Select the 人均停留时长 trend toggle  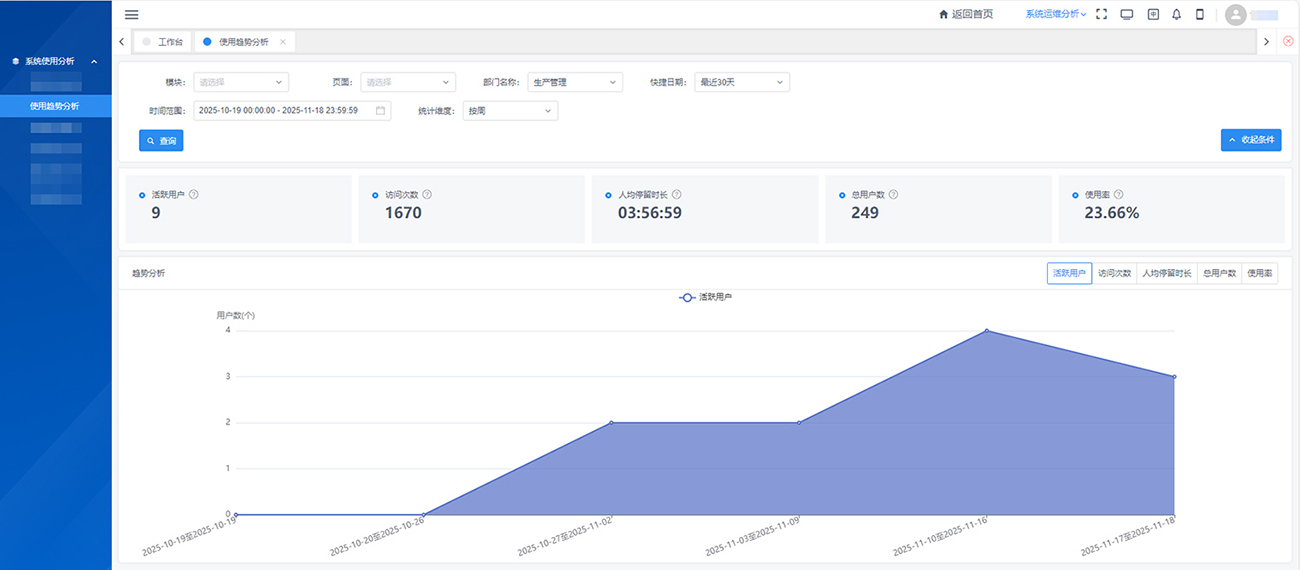(x=1167, y=273)
